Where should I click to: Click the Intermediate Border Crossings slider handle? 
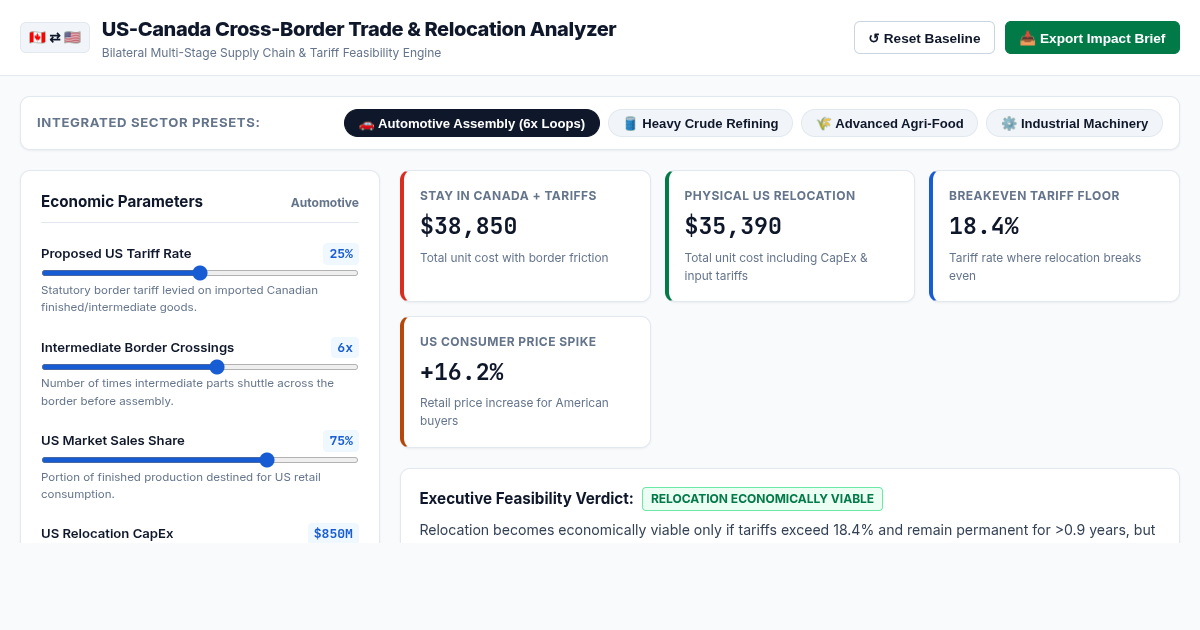coord(217,367)
